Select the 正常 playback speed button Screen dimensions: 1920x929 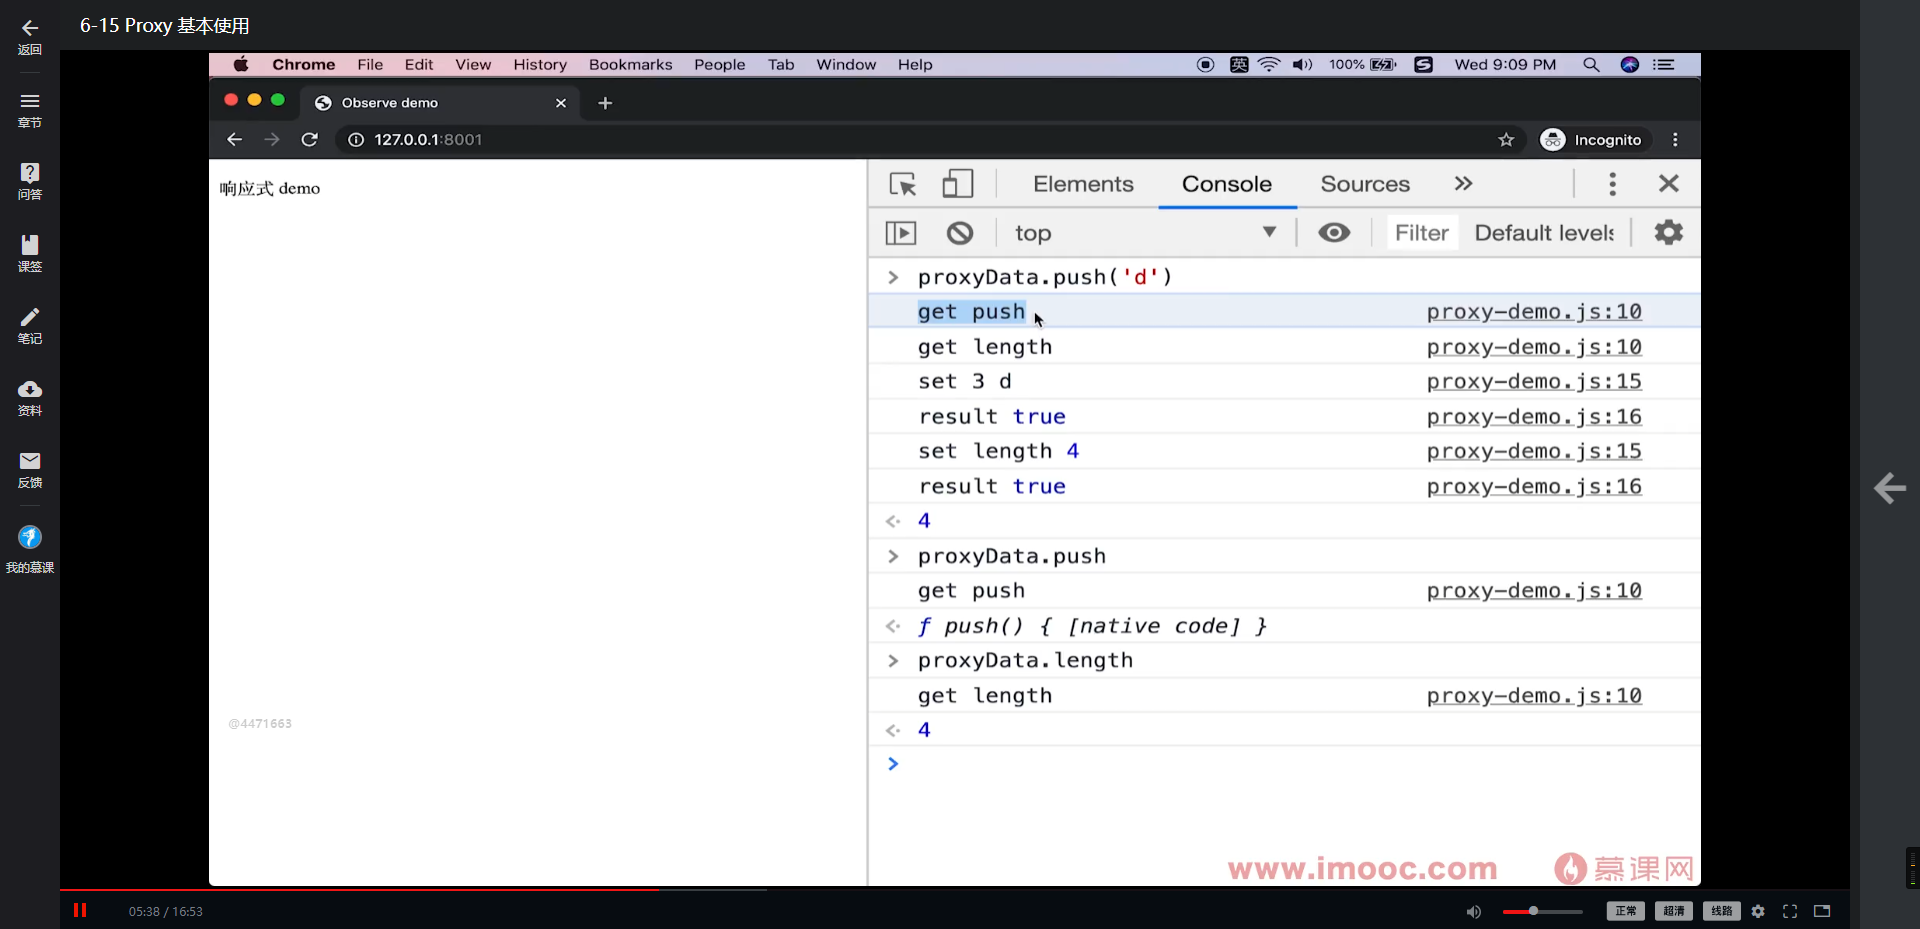click(x=1626, y=911)
